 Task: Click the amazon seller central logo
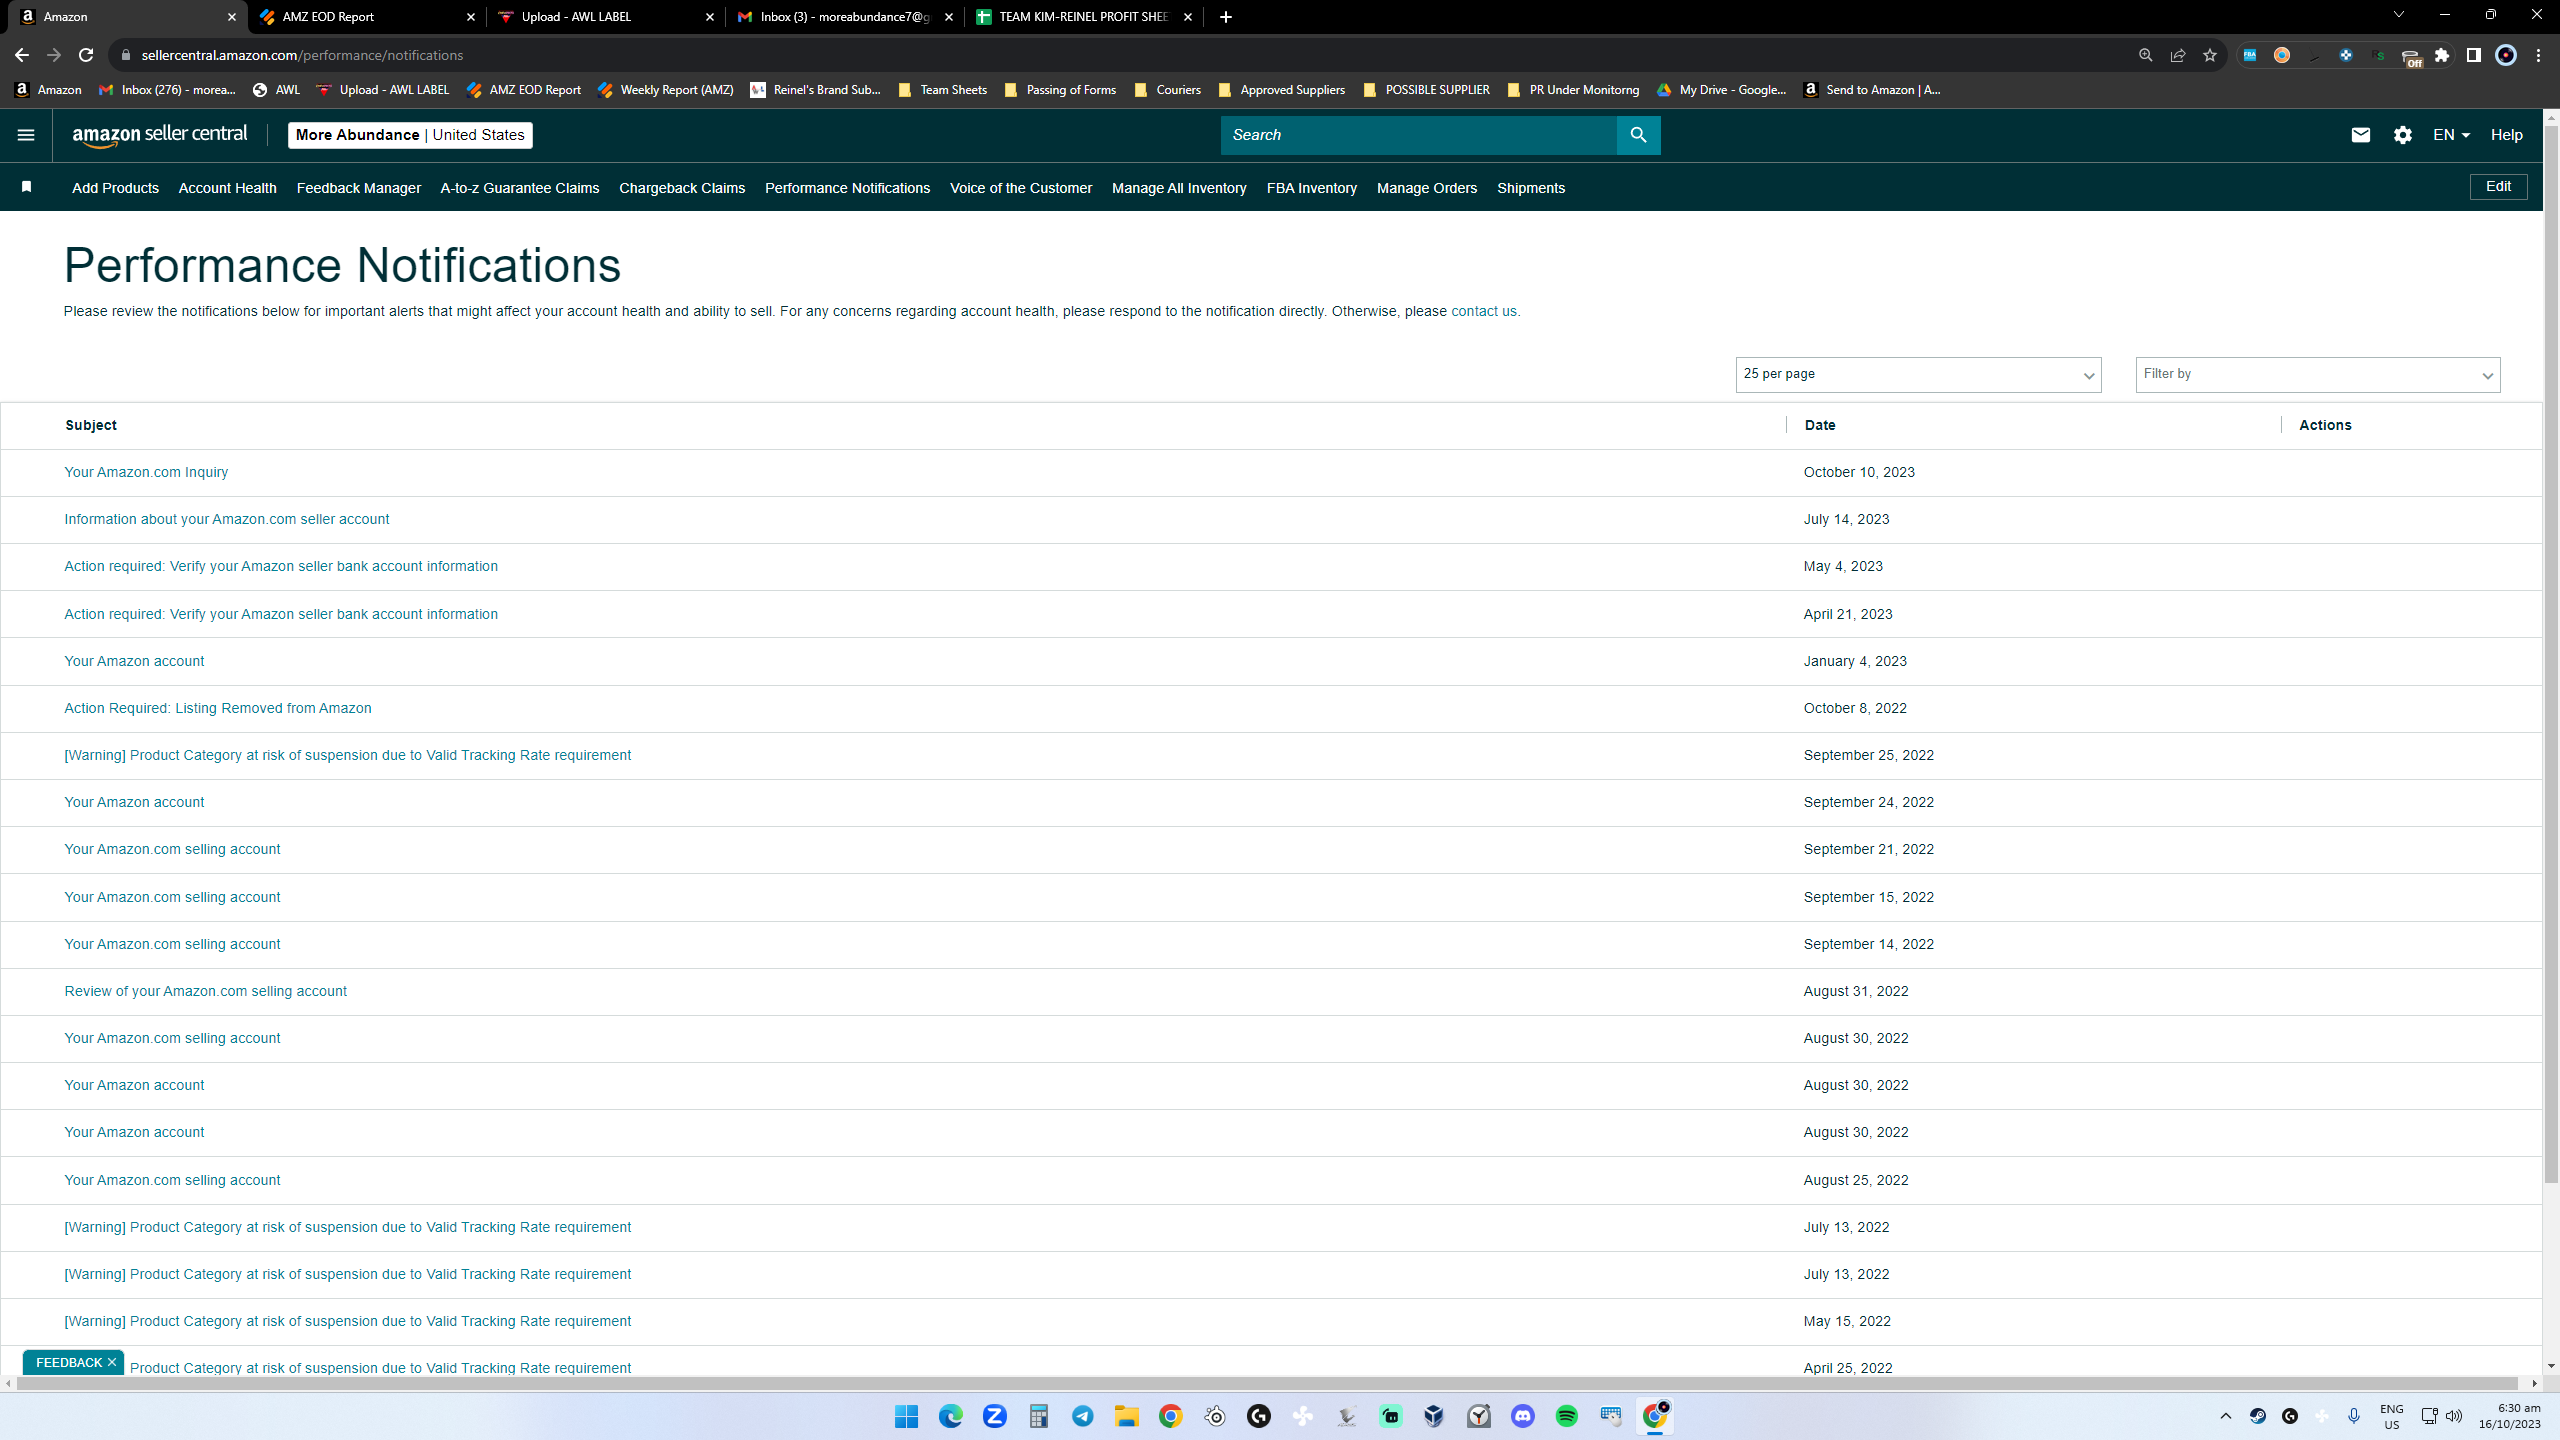pos(160,135)
